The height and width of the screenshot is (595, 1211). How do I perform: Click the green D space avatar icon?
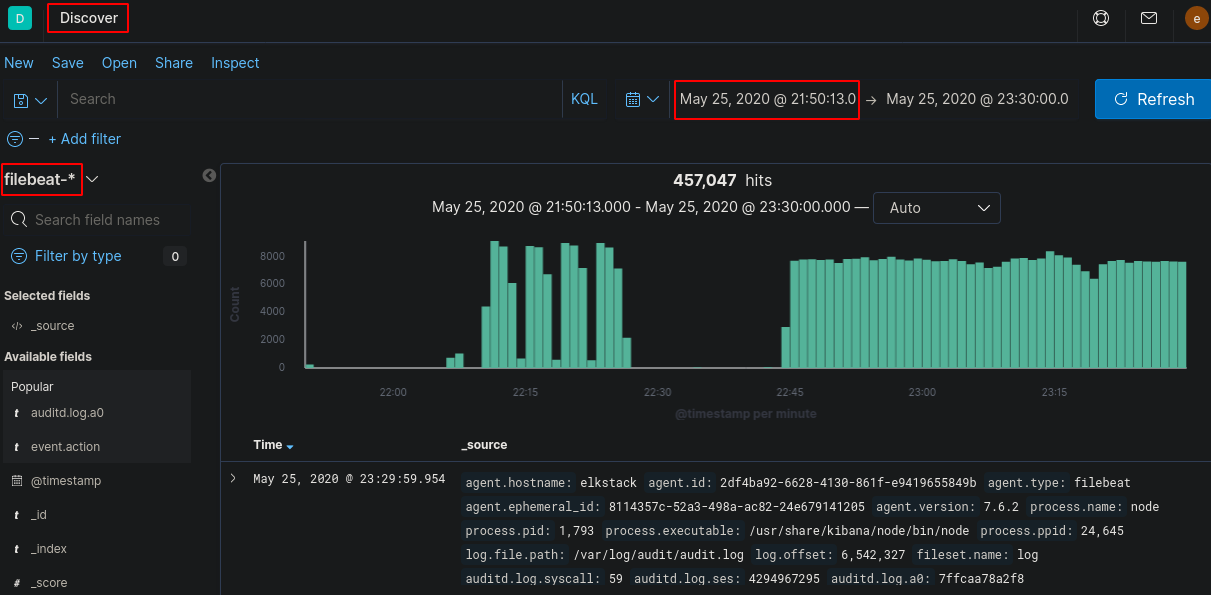(20, 18)
